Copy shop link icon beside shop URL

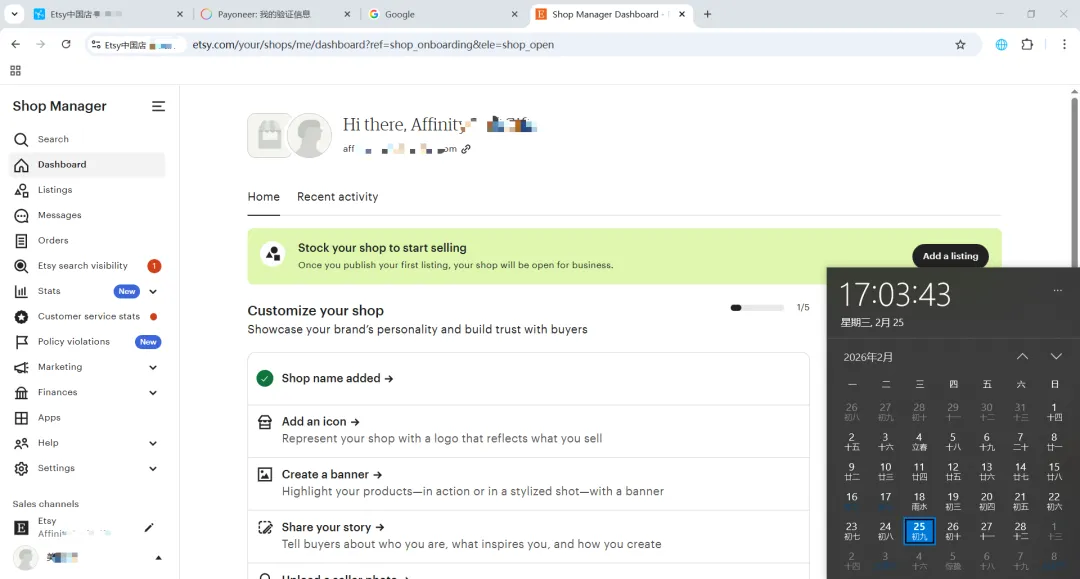[466, 149]
